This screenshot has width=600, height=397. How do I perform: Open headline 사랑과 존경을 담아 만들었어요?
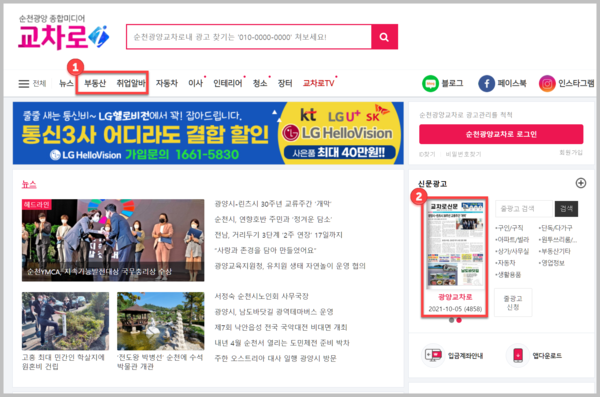(265, 250)
